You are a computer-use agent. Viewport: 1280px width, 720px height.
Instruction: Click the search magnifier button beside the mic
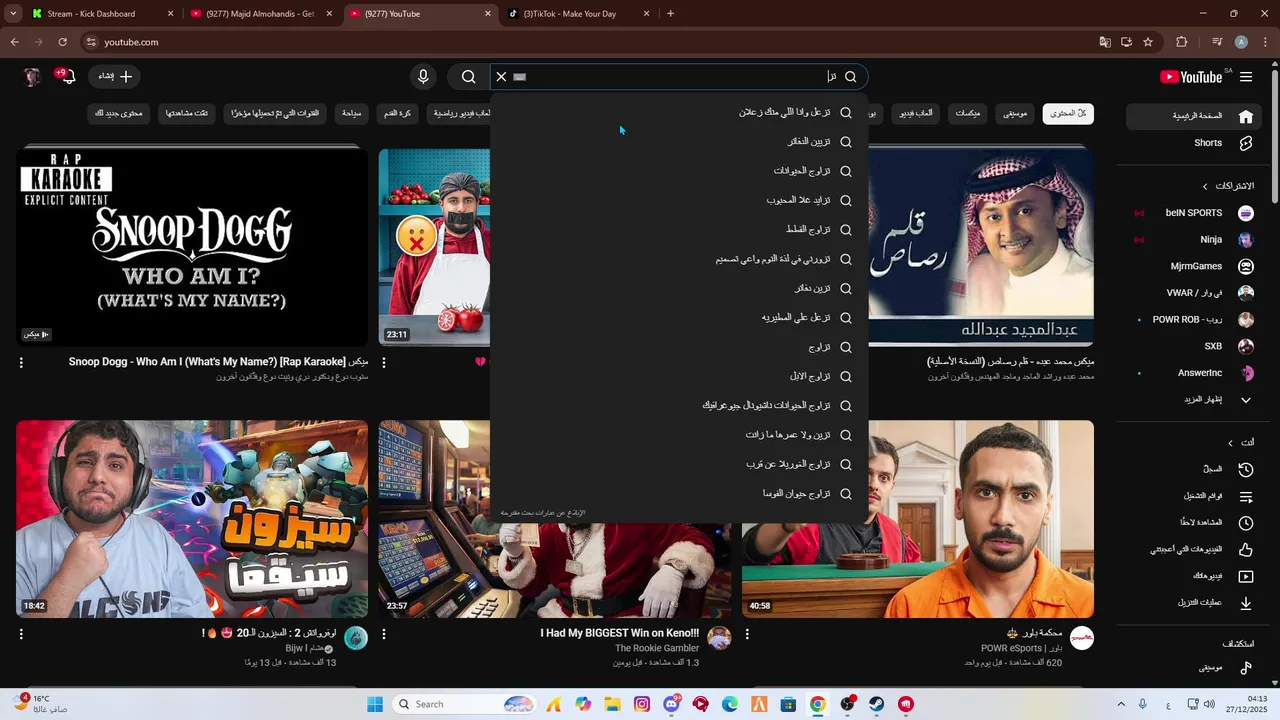pyautogui.click(x=468, y=77)
